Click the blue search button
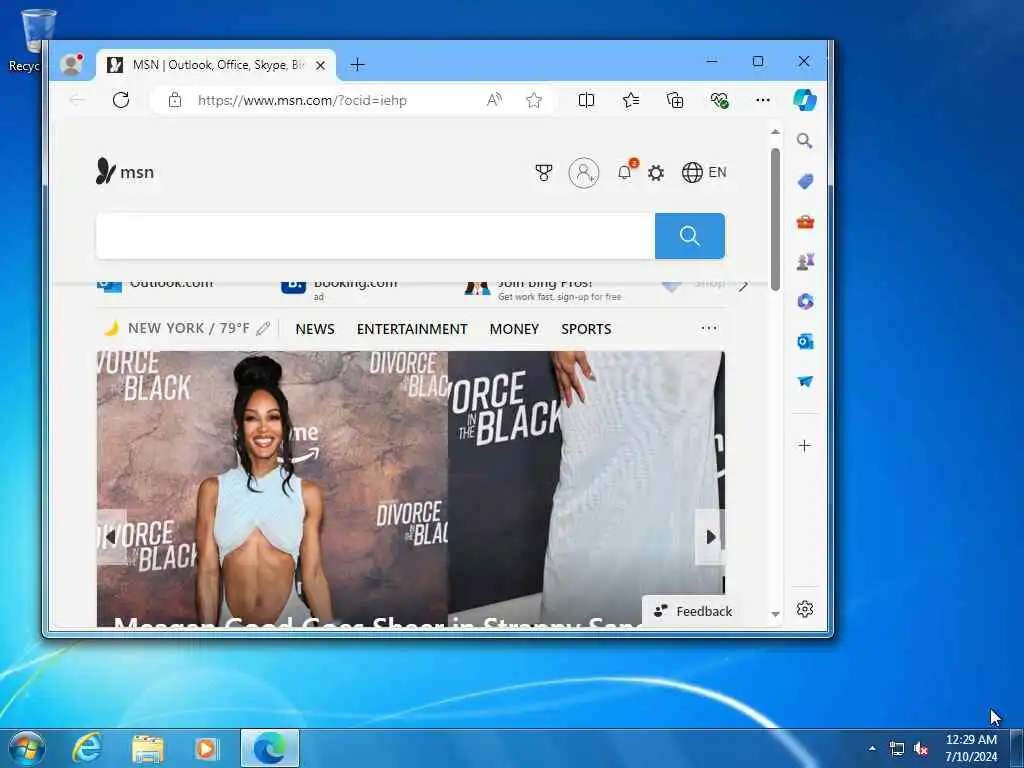The height and width of the screenshot is (768, 1024). tap(690, 236)
